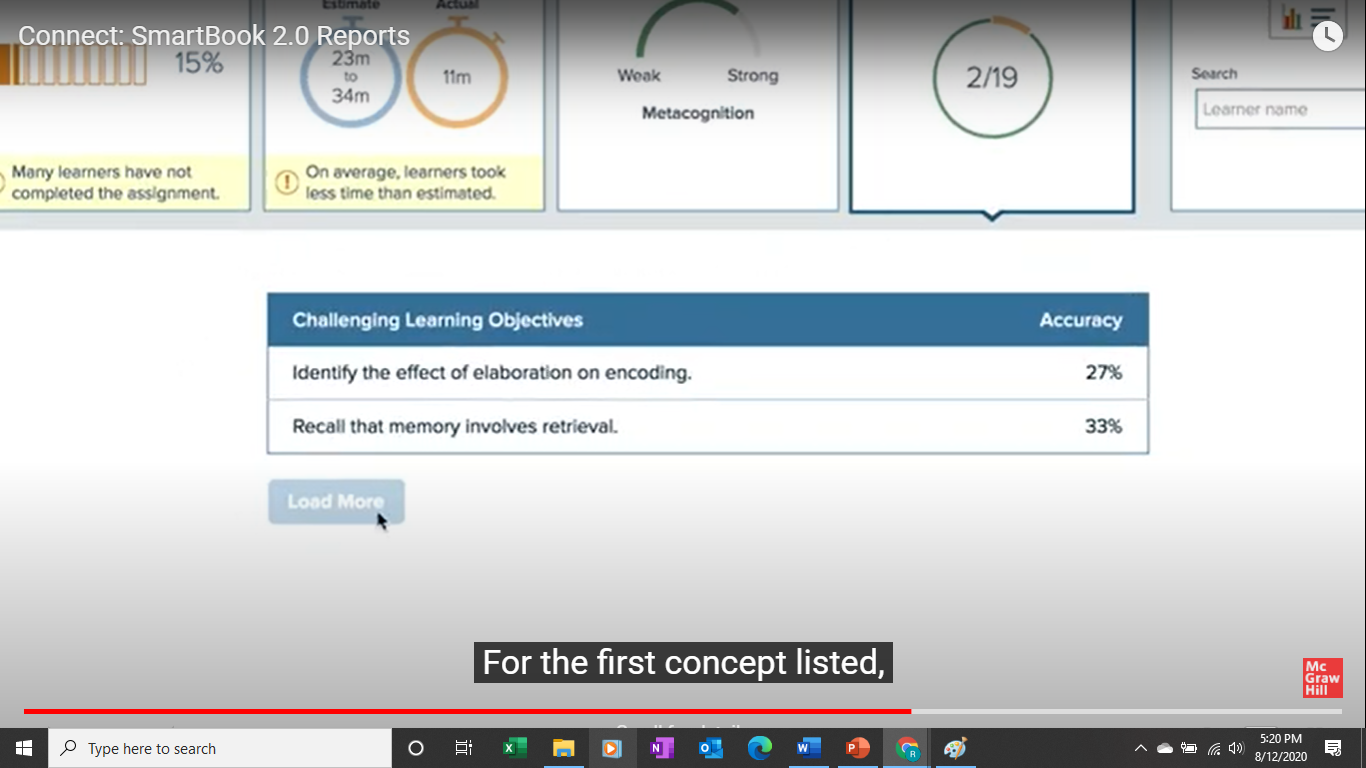Click the 27% accuracy value

coord(1103,373)
